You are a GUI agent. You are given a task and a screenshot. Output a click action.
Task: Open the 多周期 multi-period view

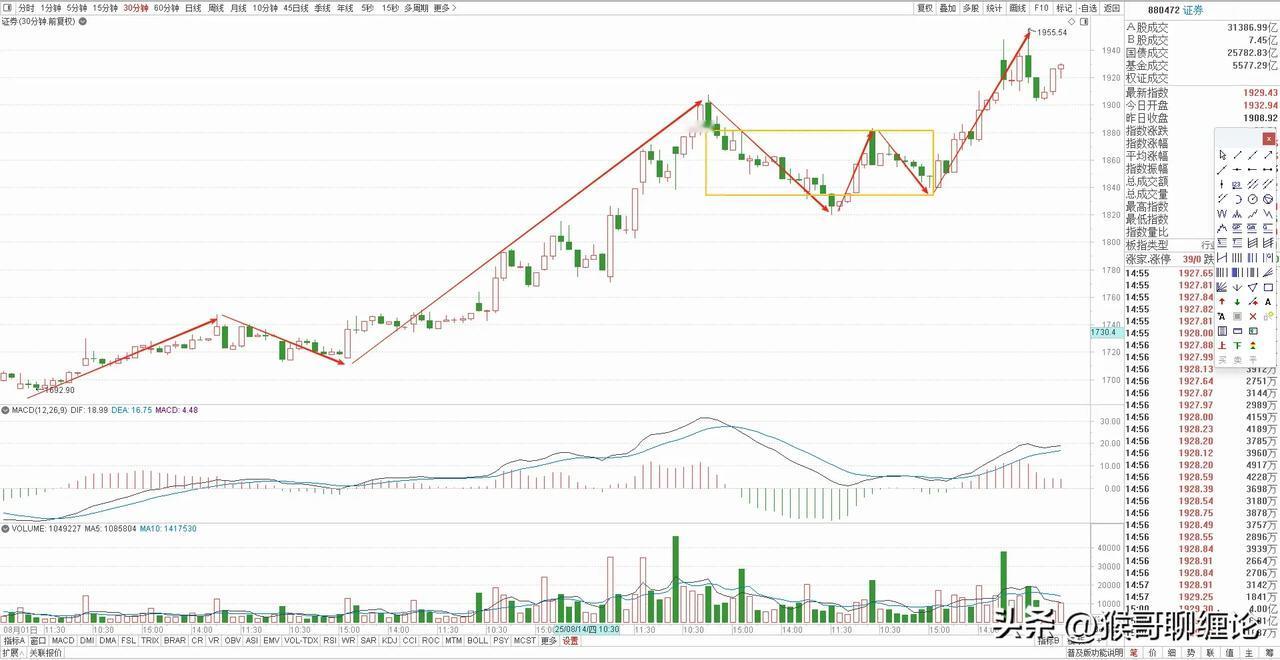click(x=416, y=8)
